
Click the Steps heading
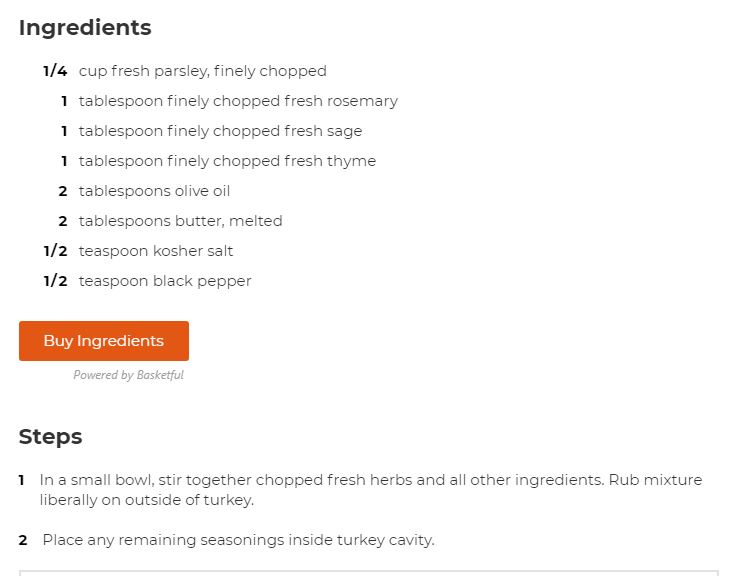click(50, 437)
